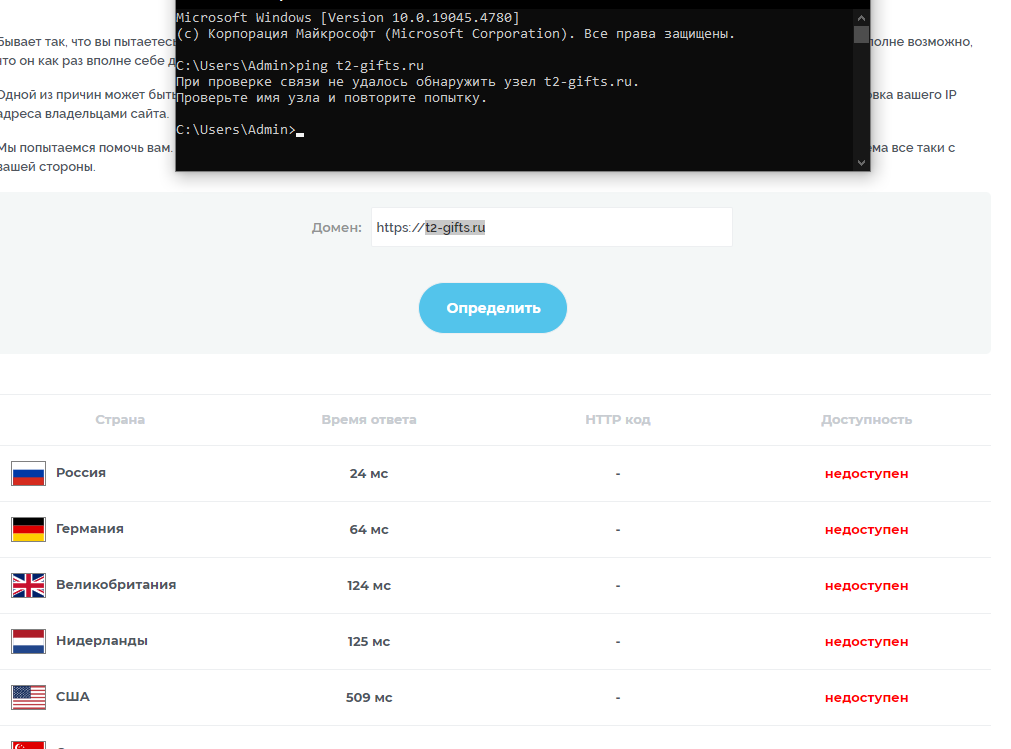
Task: Click недоступен status in Россия row
Action: point(867,474)
